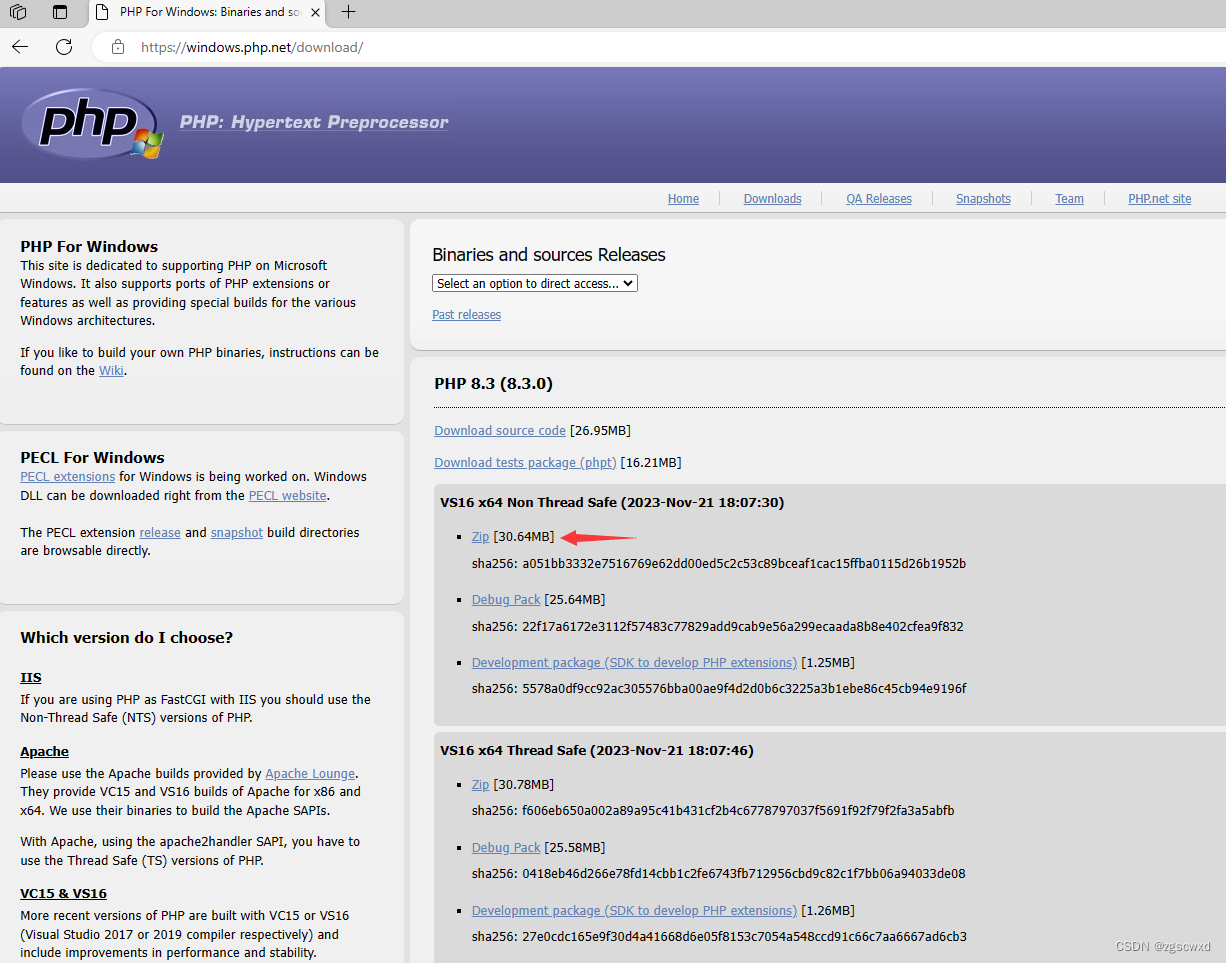Open the Team navigation link
The width and height of the screenshot is (1226, 963).
click(x=1069, y=199)
